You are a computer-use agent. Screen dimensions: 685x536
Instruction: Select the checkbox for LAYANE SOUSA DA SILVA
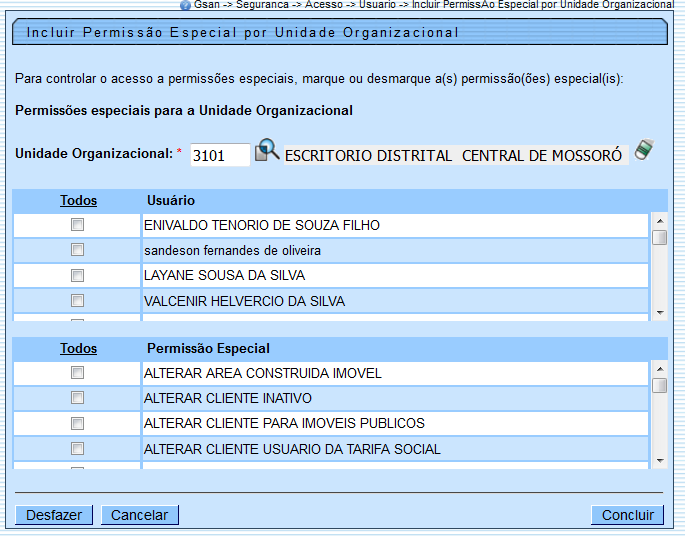(77, 275)
